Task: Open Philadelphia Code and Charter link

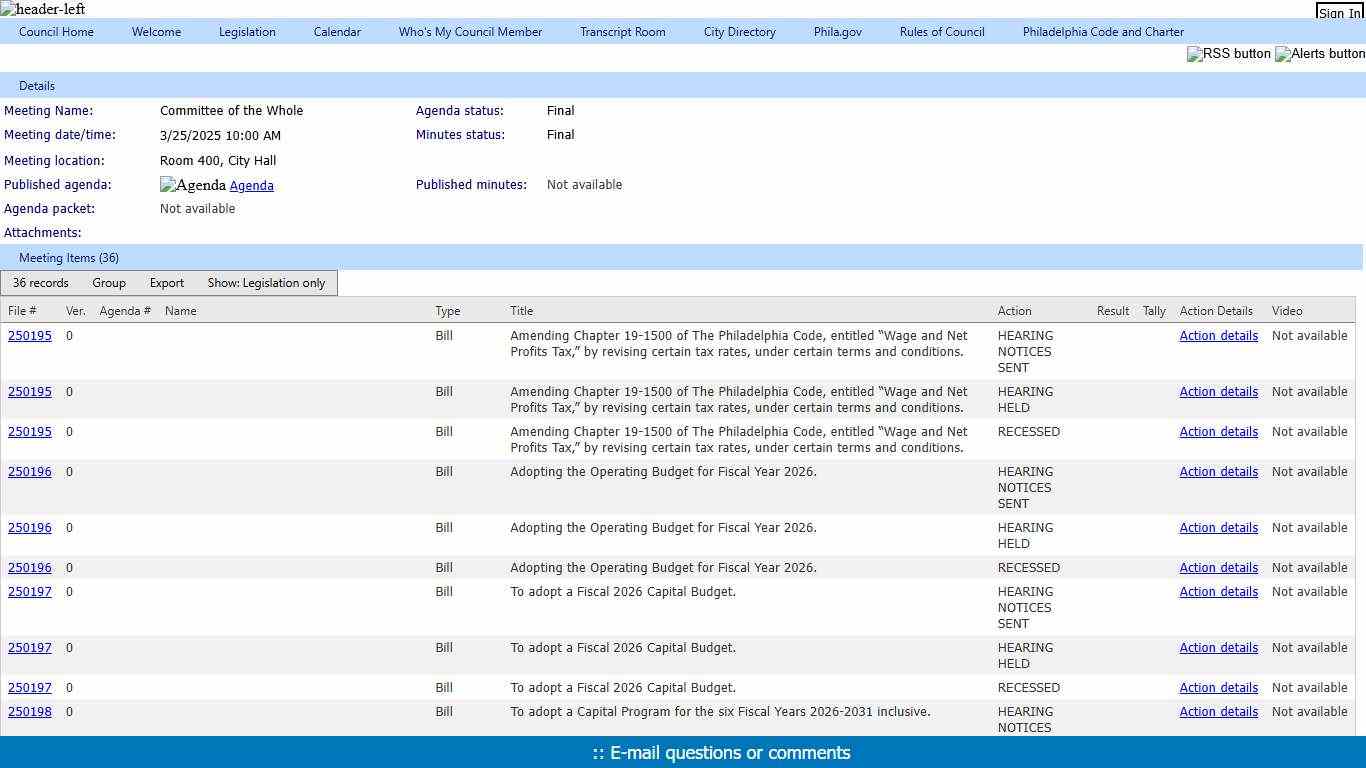Action: click(x=1102, y=32)
